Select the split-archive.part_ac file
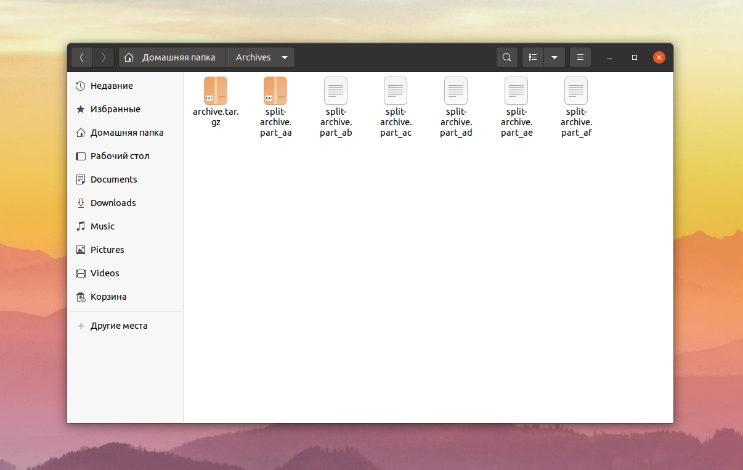743x470 pixels. coord(395,92)
